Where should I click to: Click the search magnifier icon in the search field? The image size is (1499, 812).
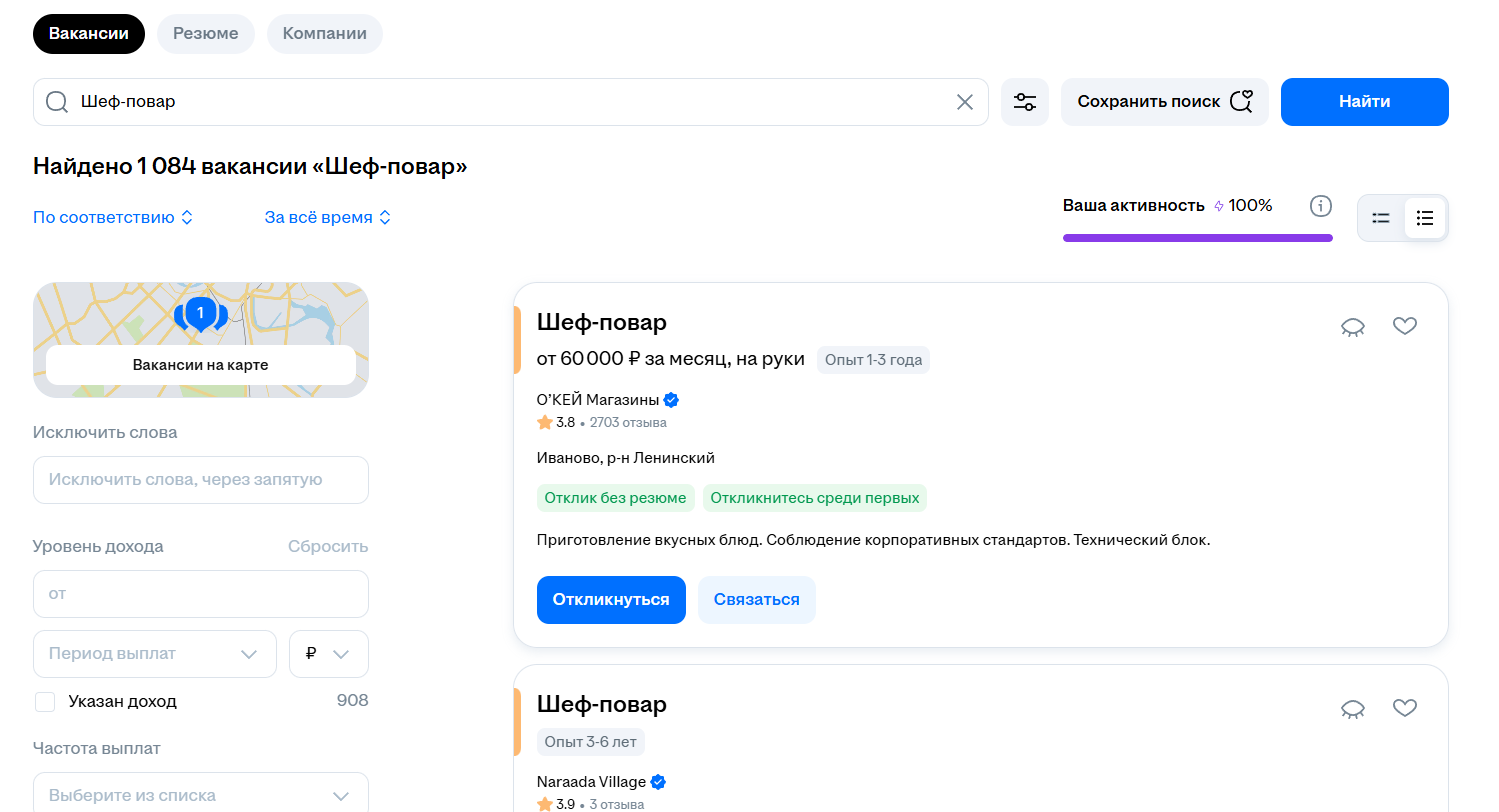(57, 102)
